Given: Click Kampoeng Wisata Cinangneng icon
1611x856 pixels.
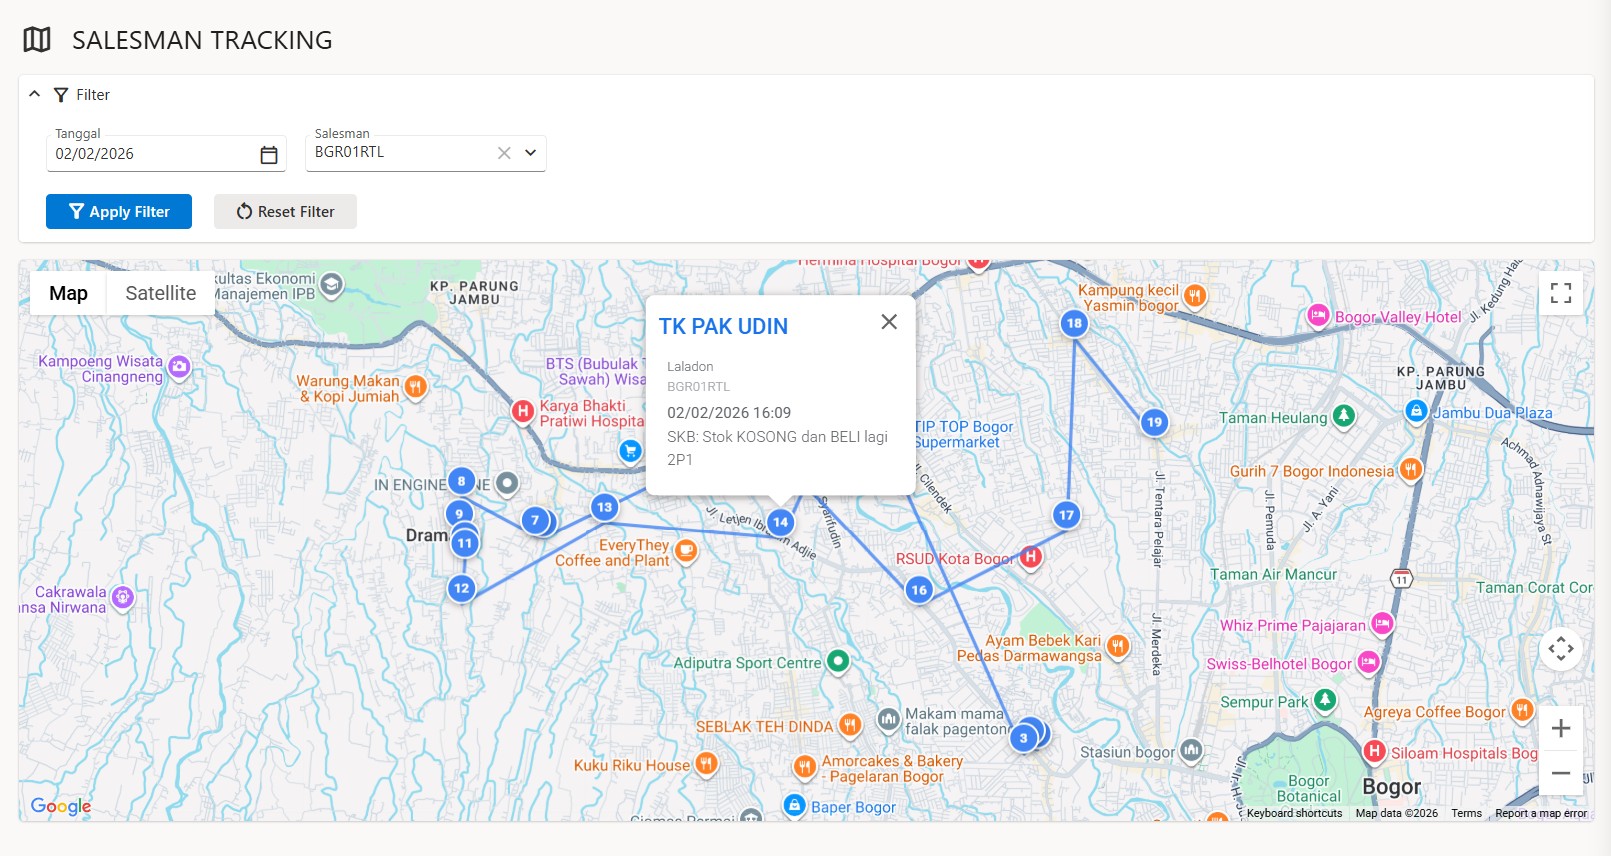Looking at the screenshot, I should coord(179,367).
